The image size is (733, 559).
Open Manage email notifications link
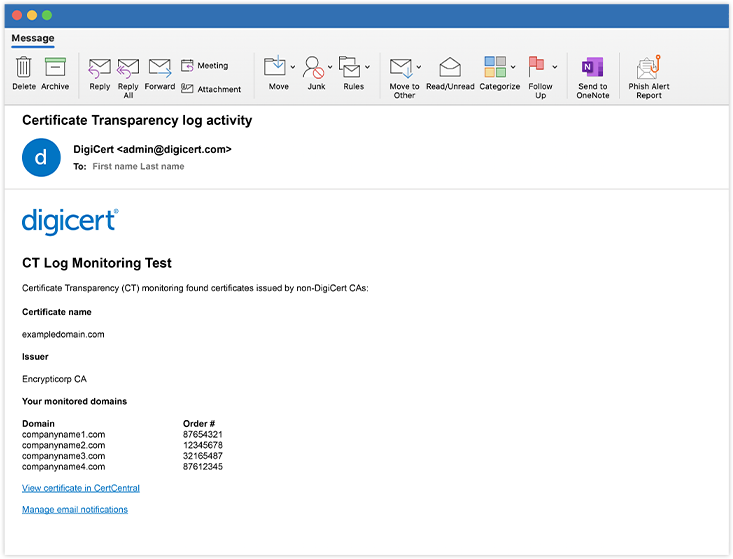75,509
